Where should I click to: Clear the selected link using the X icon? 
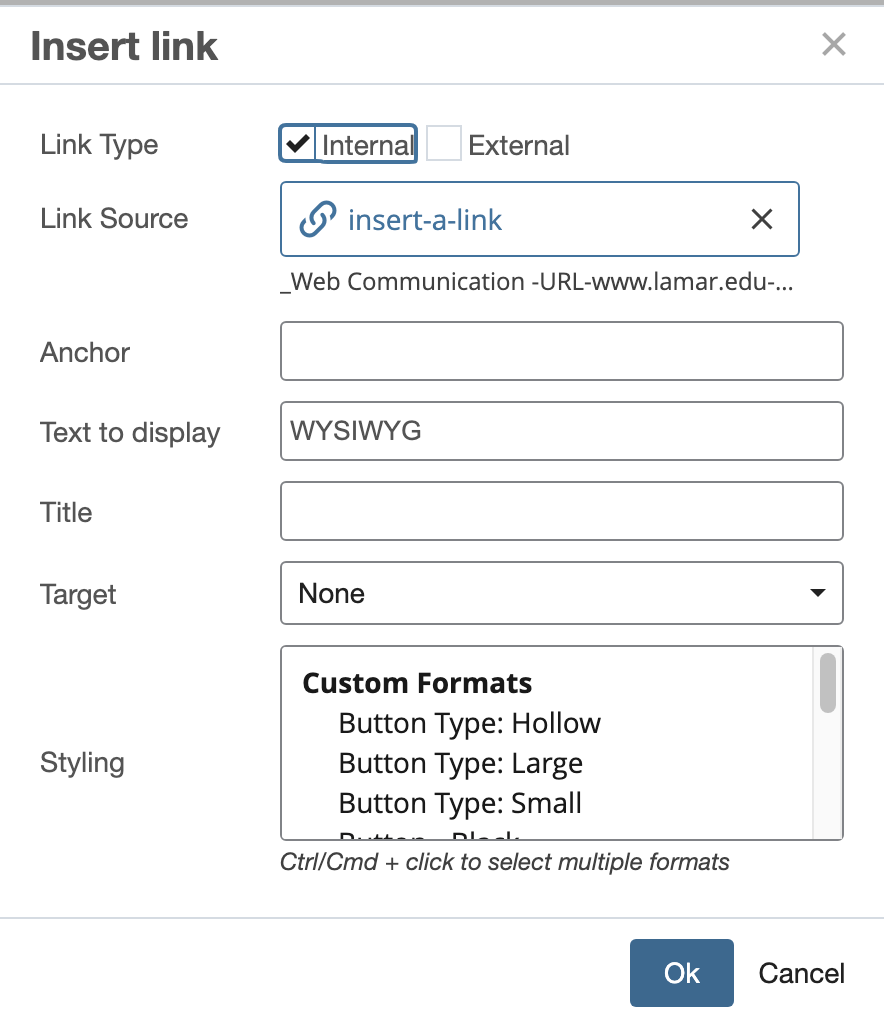tap(762, 219)
